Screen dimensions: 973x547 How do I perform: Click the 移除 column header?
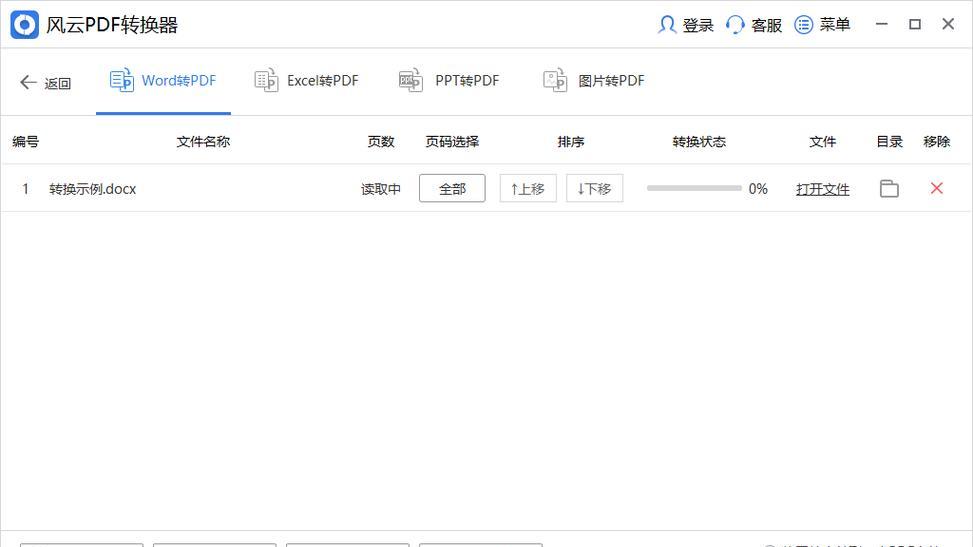pyautogui.click(x=937, y=142)
